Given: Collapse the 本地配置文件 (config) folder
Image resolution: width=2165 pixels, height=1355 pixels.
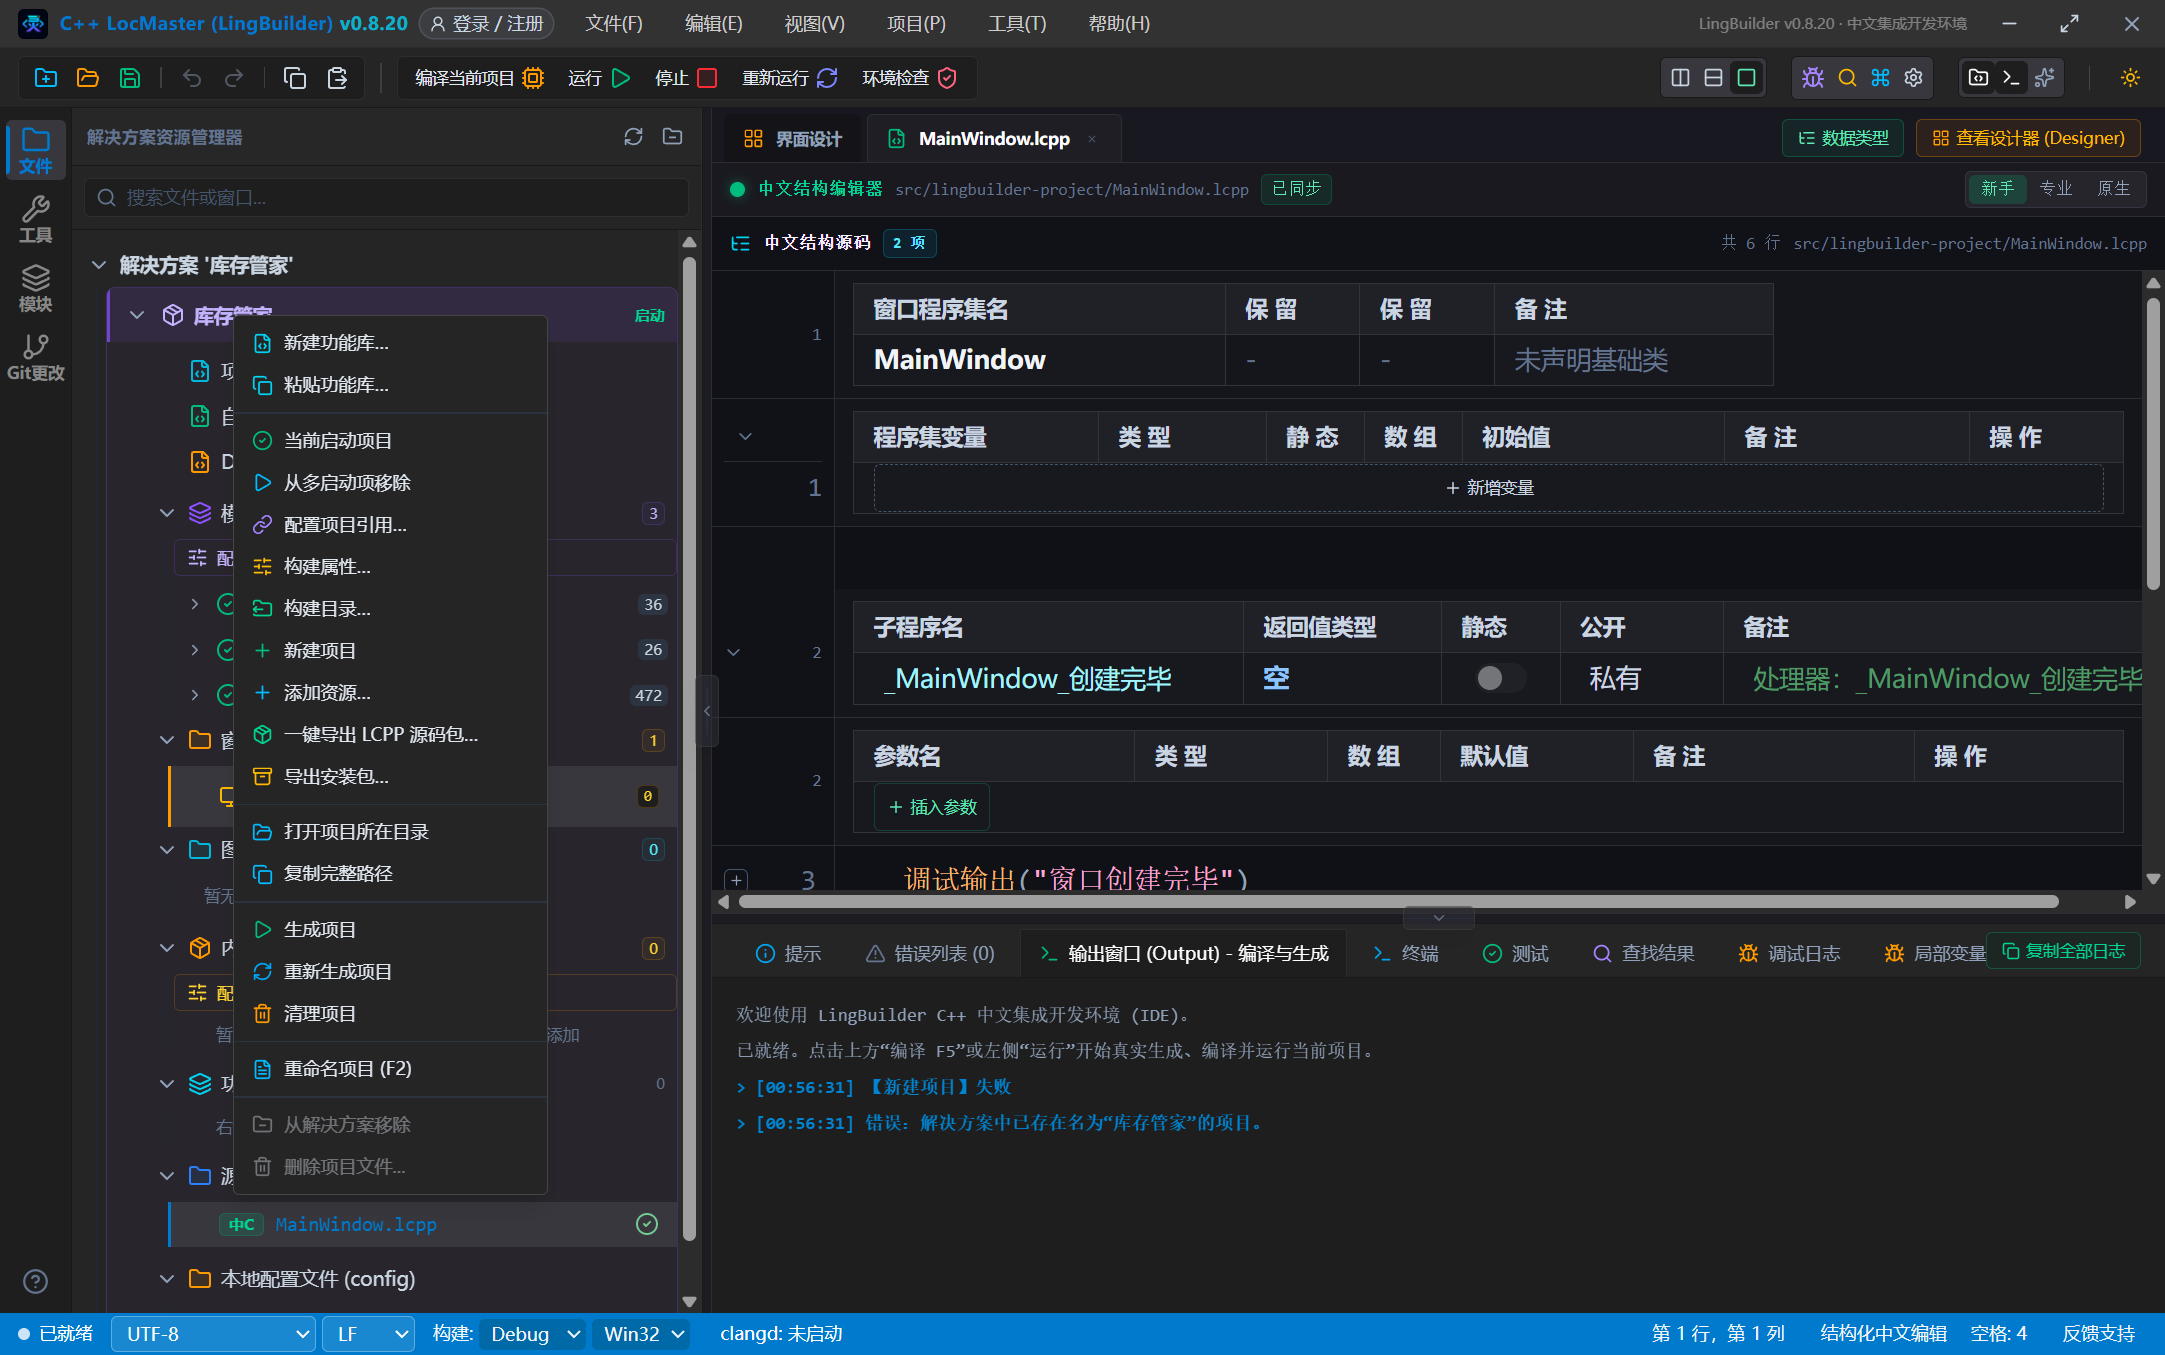Looking at the screenshot, I should (167, 1279).
